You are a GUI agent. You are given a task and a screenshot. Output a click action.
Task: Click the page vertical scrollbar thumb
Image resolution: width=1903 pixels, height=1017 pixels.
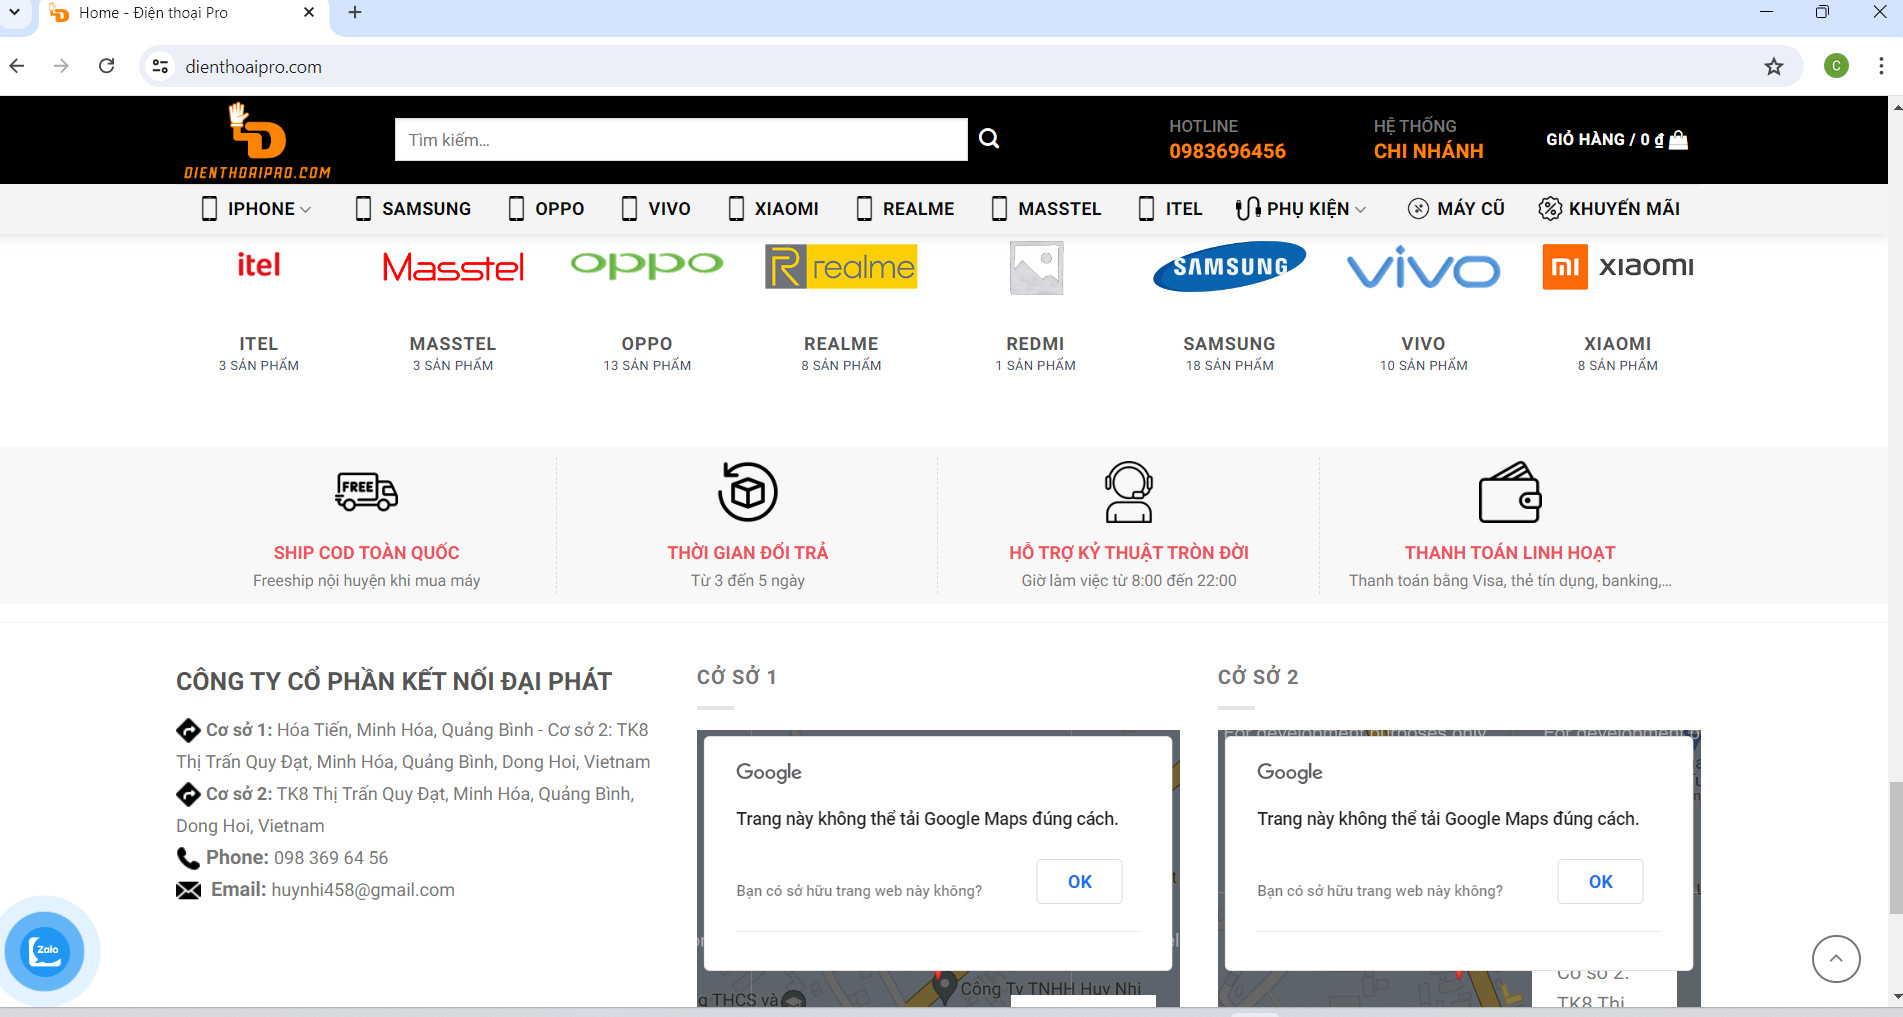pyautogui.click(x=1895, y=848)
